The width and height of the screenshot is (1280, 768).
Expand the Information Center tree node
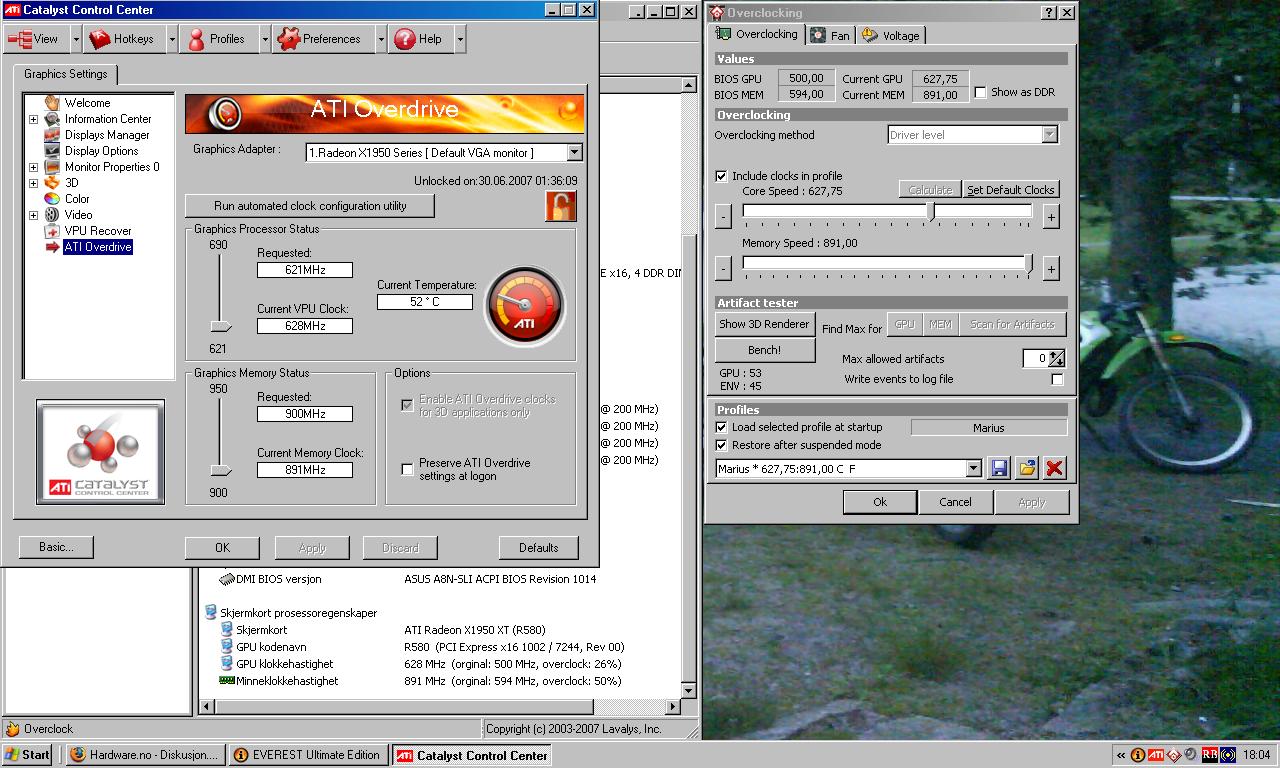(33, 119)
